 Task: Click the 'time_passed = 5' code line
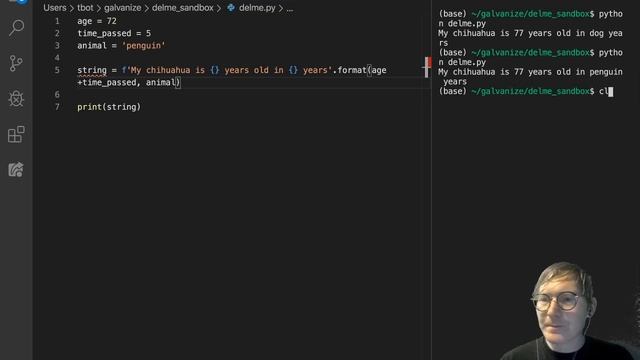pyautogui.click(x=114, y=33)
